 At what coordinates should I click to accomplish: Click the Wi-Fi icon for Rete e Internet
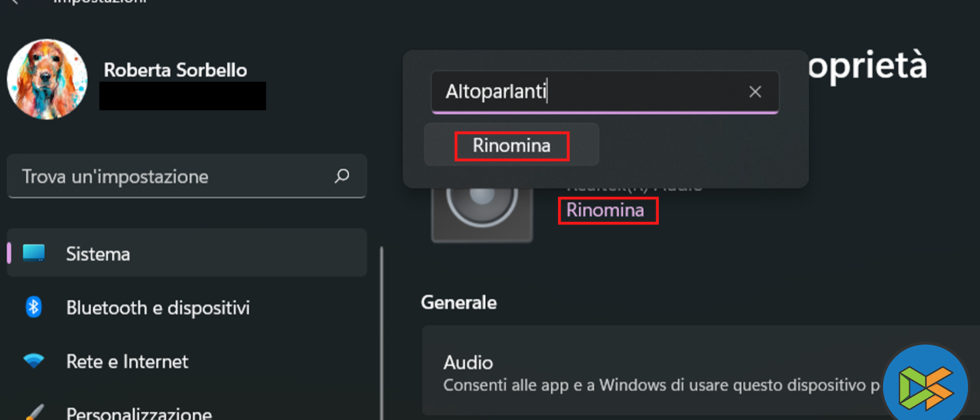coord(33,361)
